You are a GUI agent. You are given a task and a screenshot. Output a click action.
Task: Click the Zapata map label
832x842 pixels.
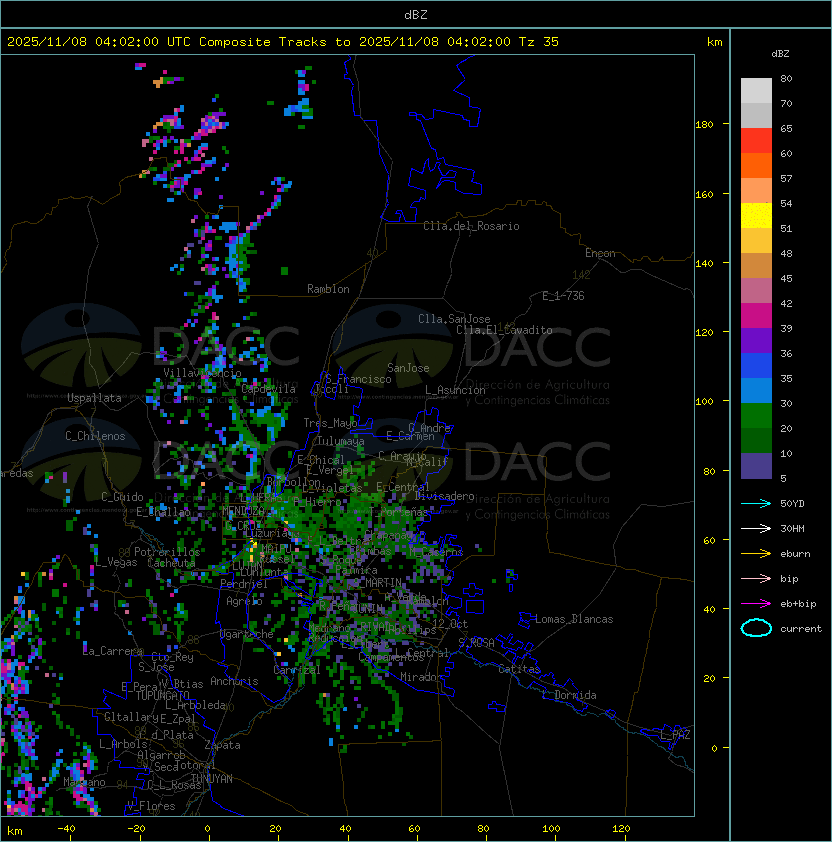[222, 745]
